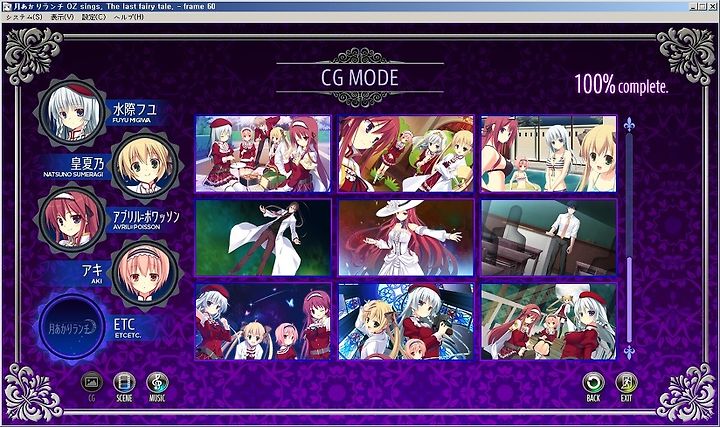
Task: View the swimsuit poolside CG thumbnail
Action: (549, 154)
